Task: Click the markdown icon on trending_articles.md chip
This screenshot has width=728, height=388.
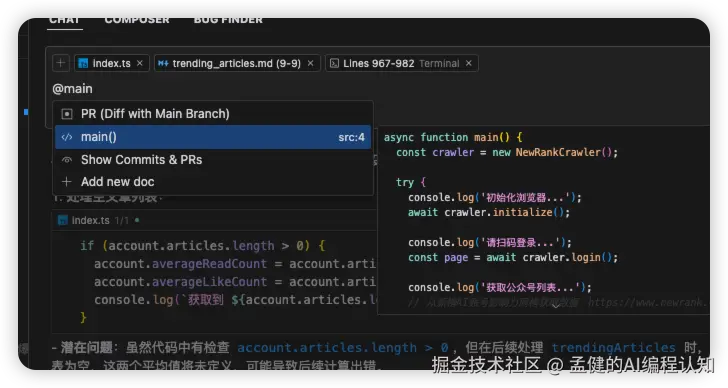Action: (162, 63)
